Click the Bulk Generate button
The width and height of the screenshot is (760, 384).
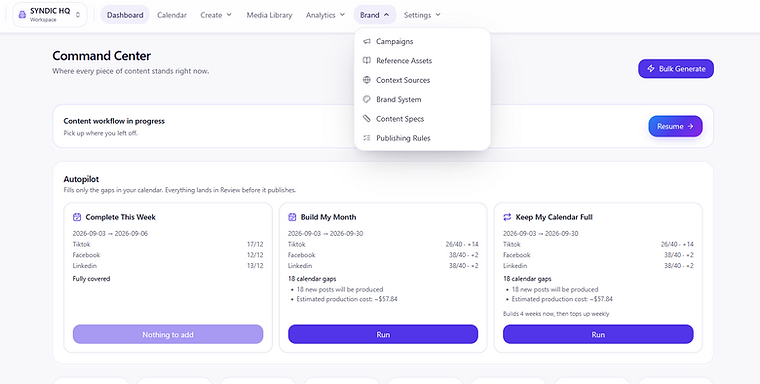(676, 69)
